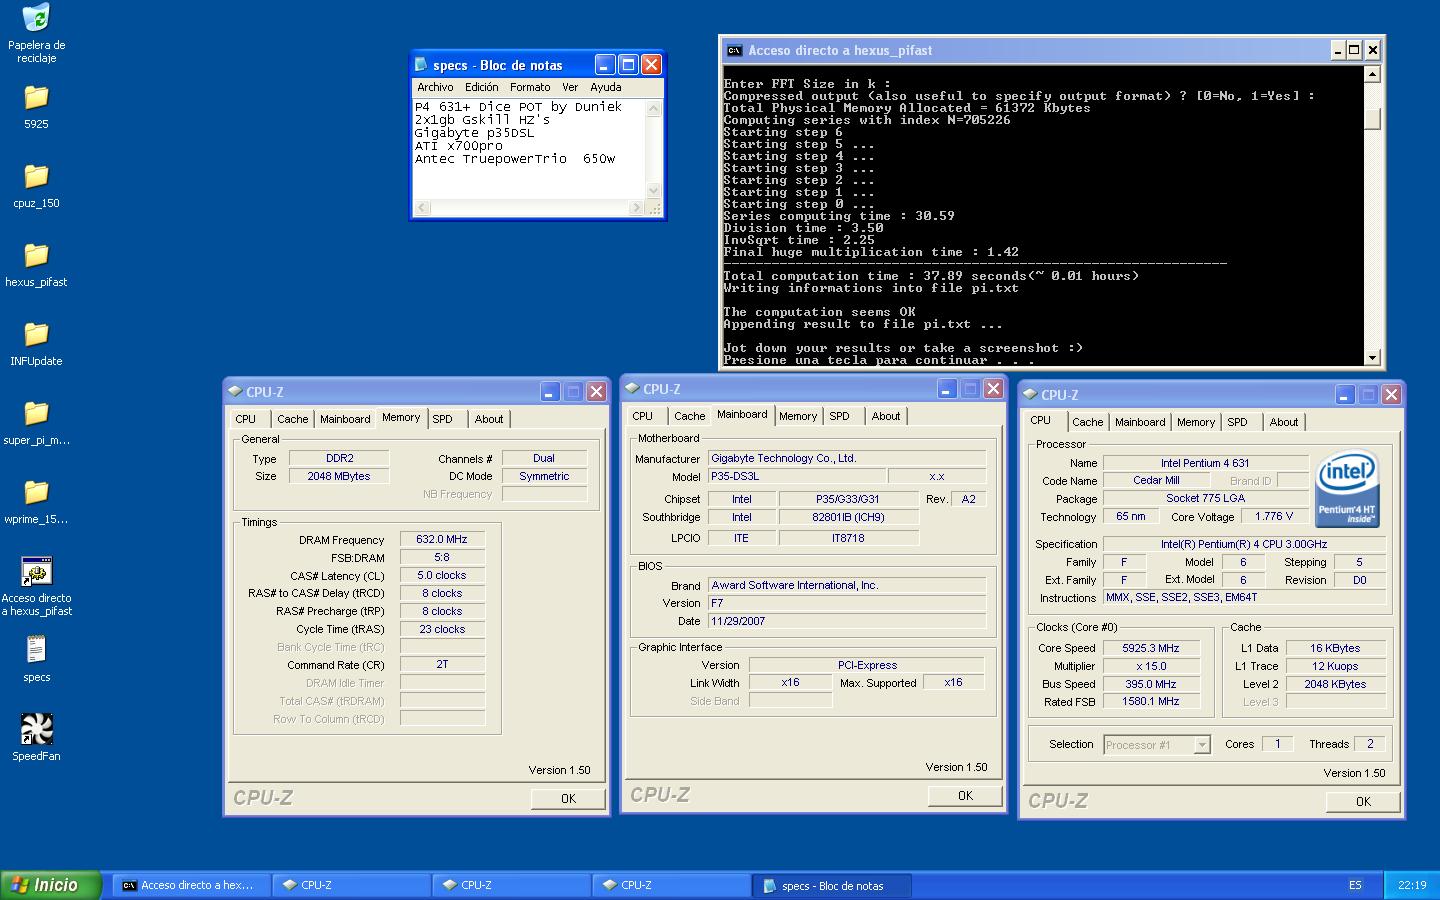Click console system icon in hexus_pifast title bar
The width and height of the screenshot is (1440, 900).
734,50
